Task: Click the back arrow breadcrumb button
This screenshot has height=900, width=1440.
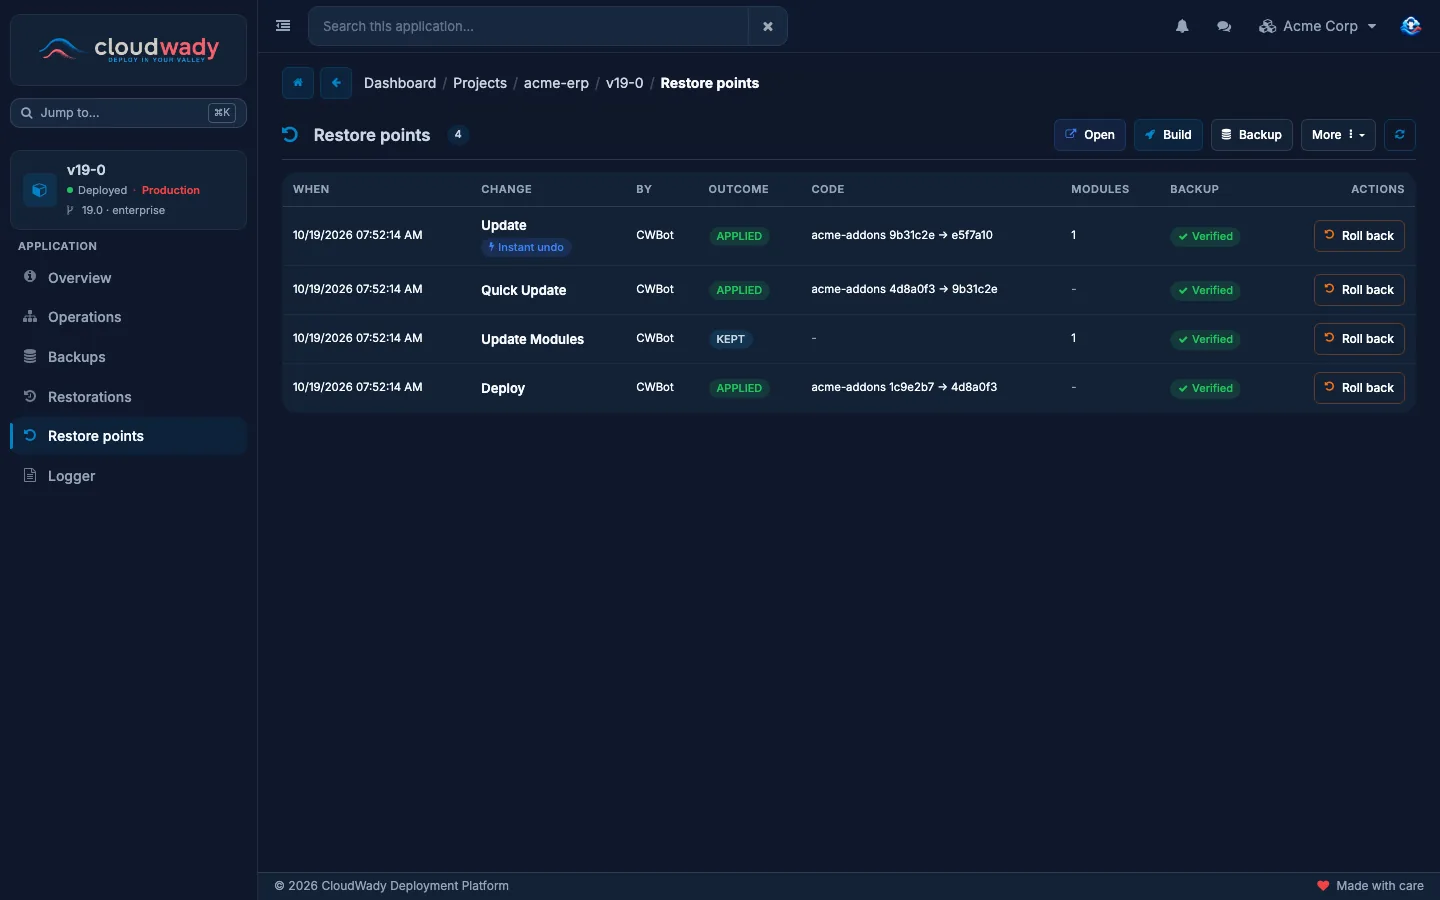Action: pos(336,83)
